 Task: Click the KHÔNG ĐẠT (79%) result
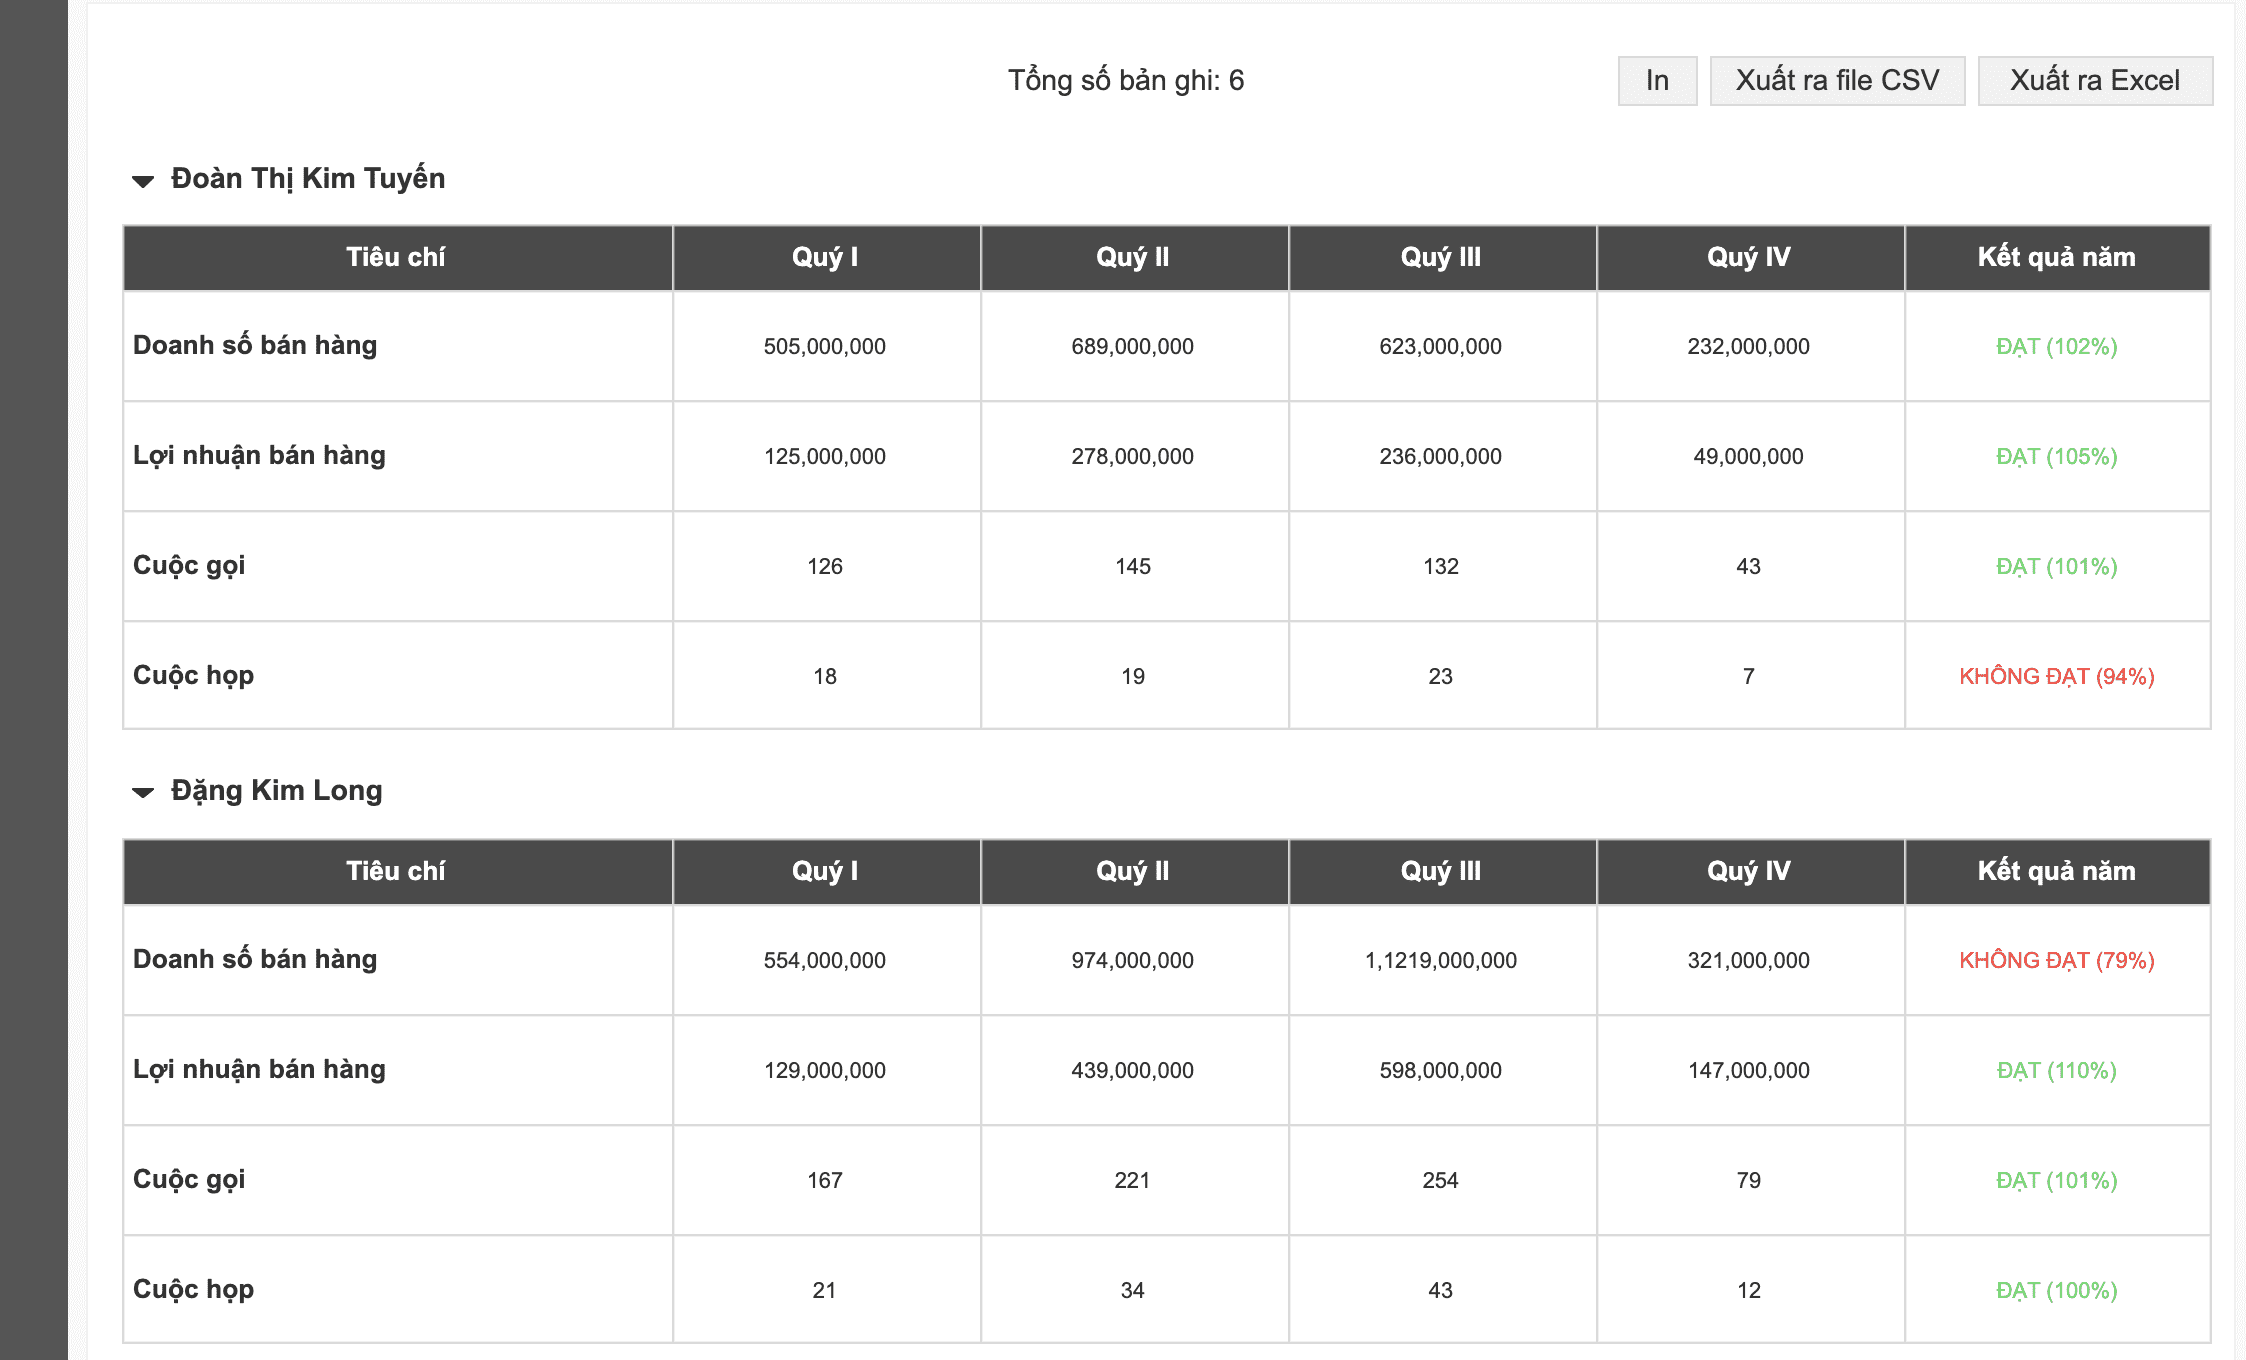[2056, 960]
